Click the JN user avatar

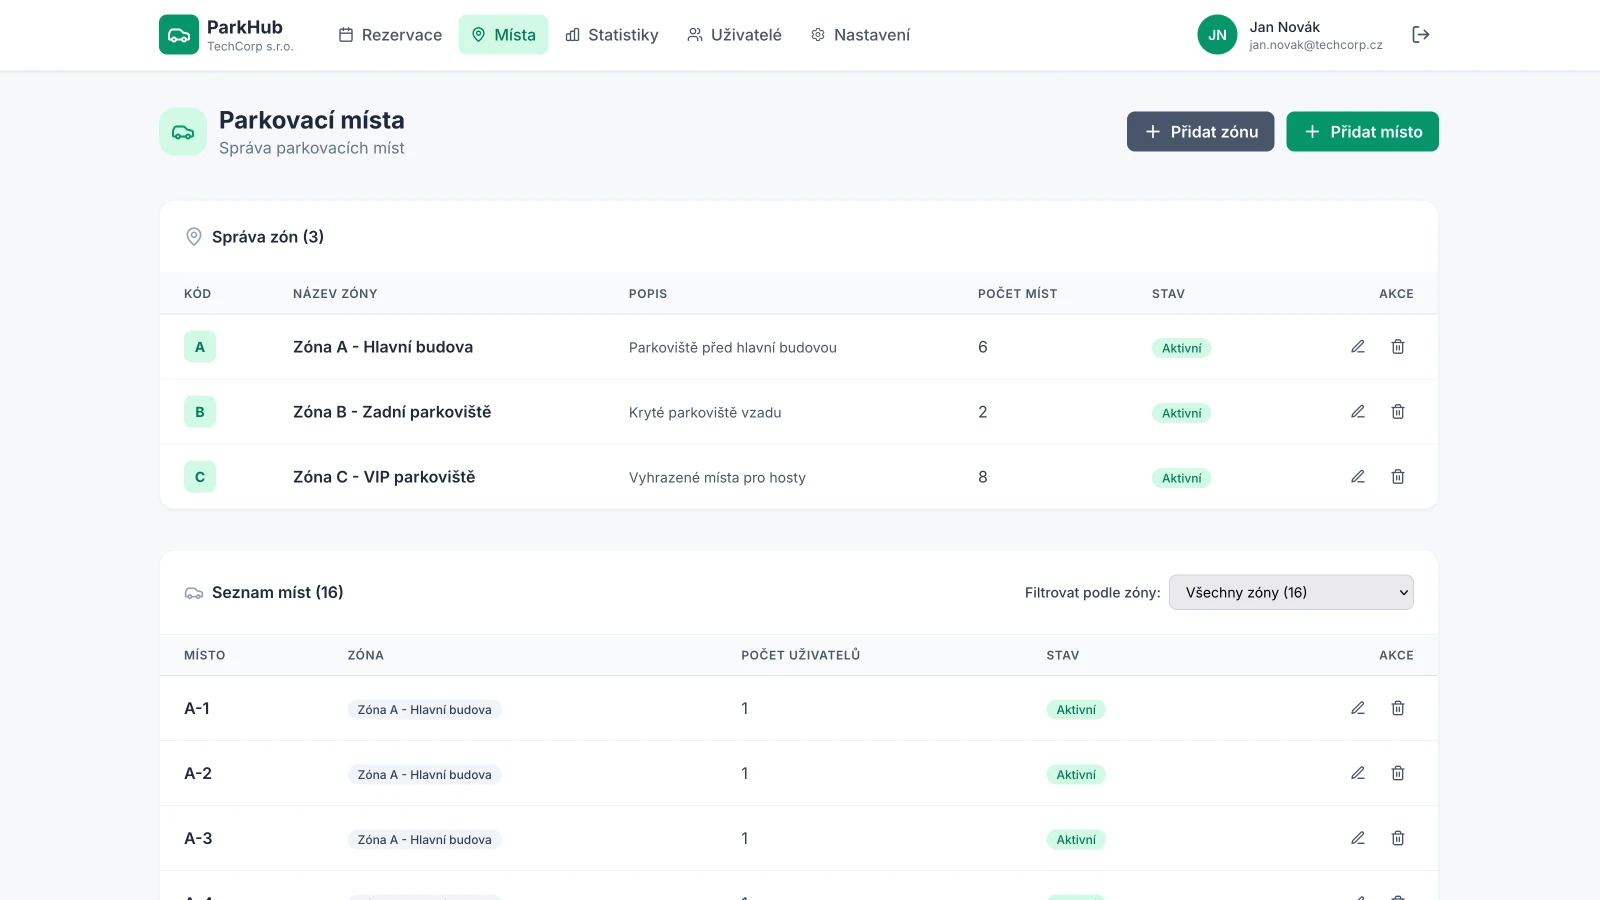pos(1217,35)
